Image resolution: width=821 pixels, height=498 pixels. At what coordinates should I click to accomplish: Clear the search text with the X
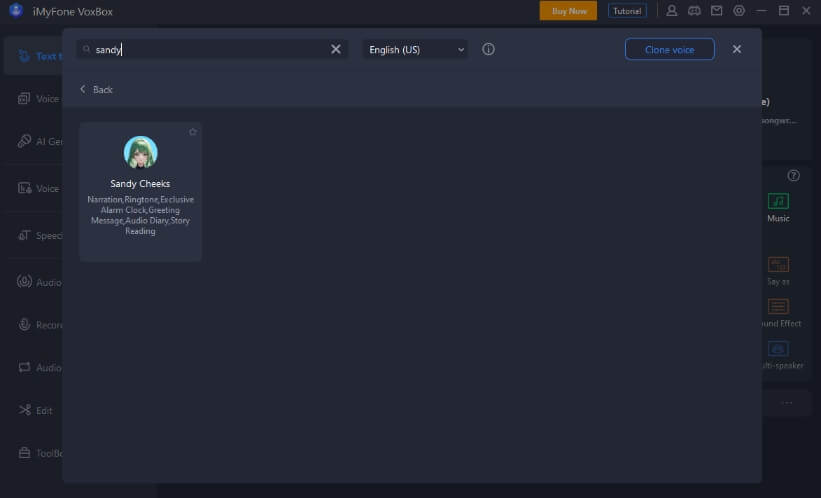click(336, 49)
